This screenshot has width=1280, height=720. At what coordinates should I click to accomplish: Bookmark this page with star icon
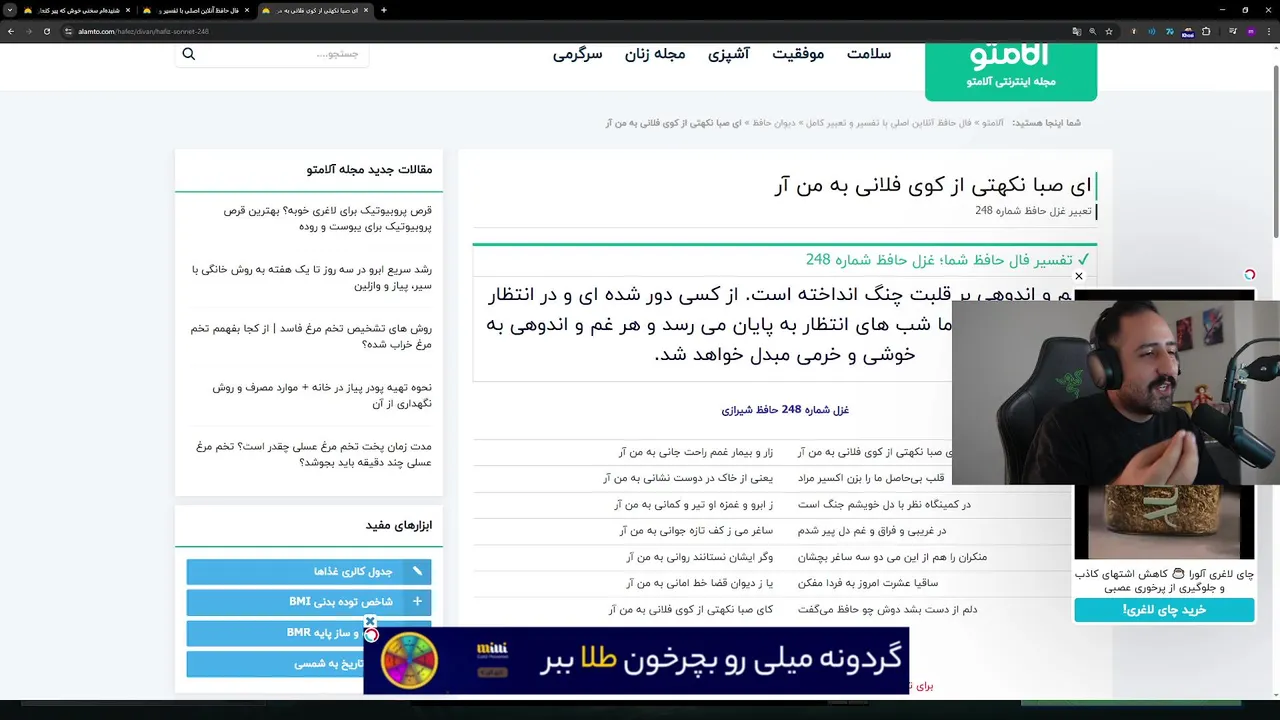coord(1108,31)
